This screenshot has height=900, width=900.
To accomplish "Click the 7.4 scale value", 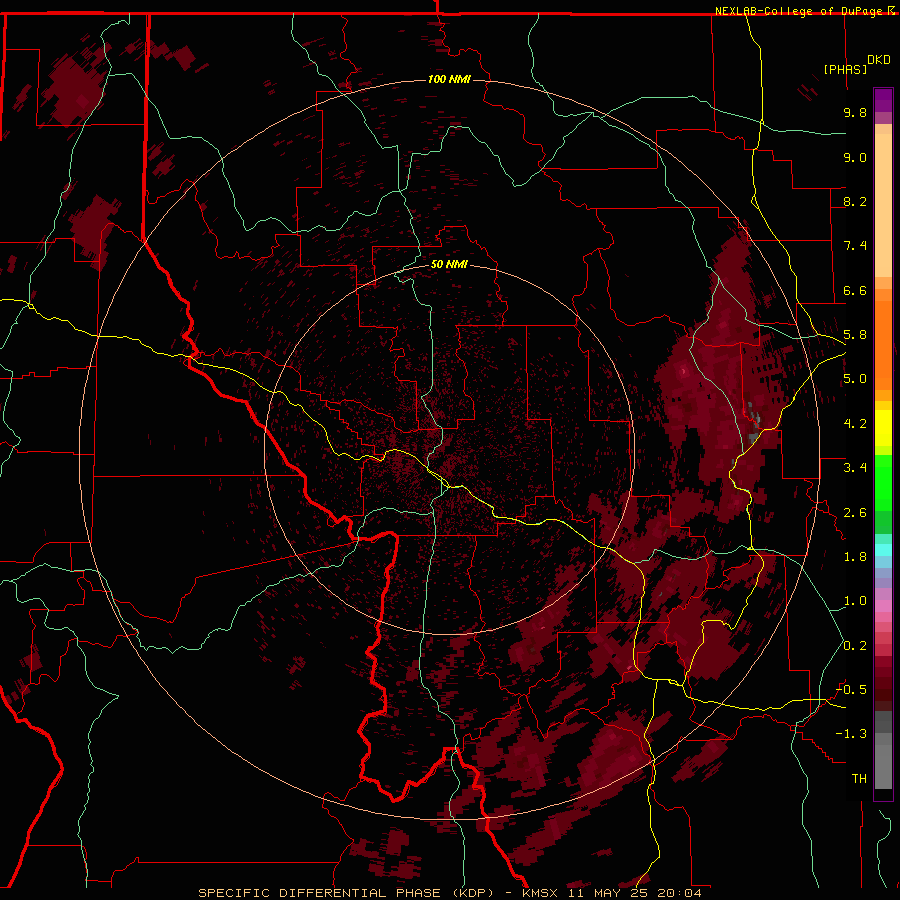I will (855, 246).
